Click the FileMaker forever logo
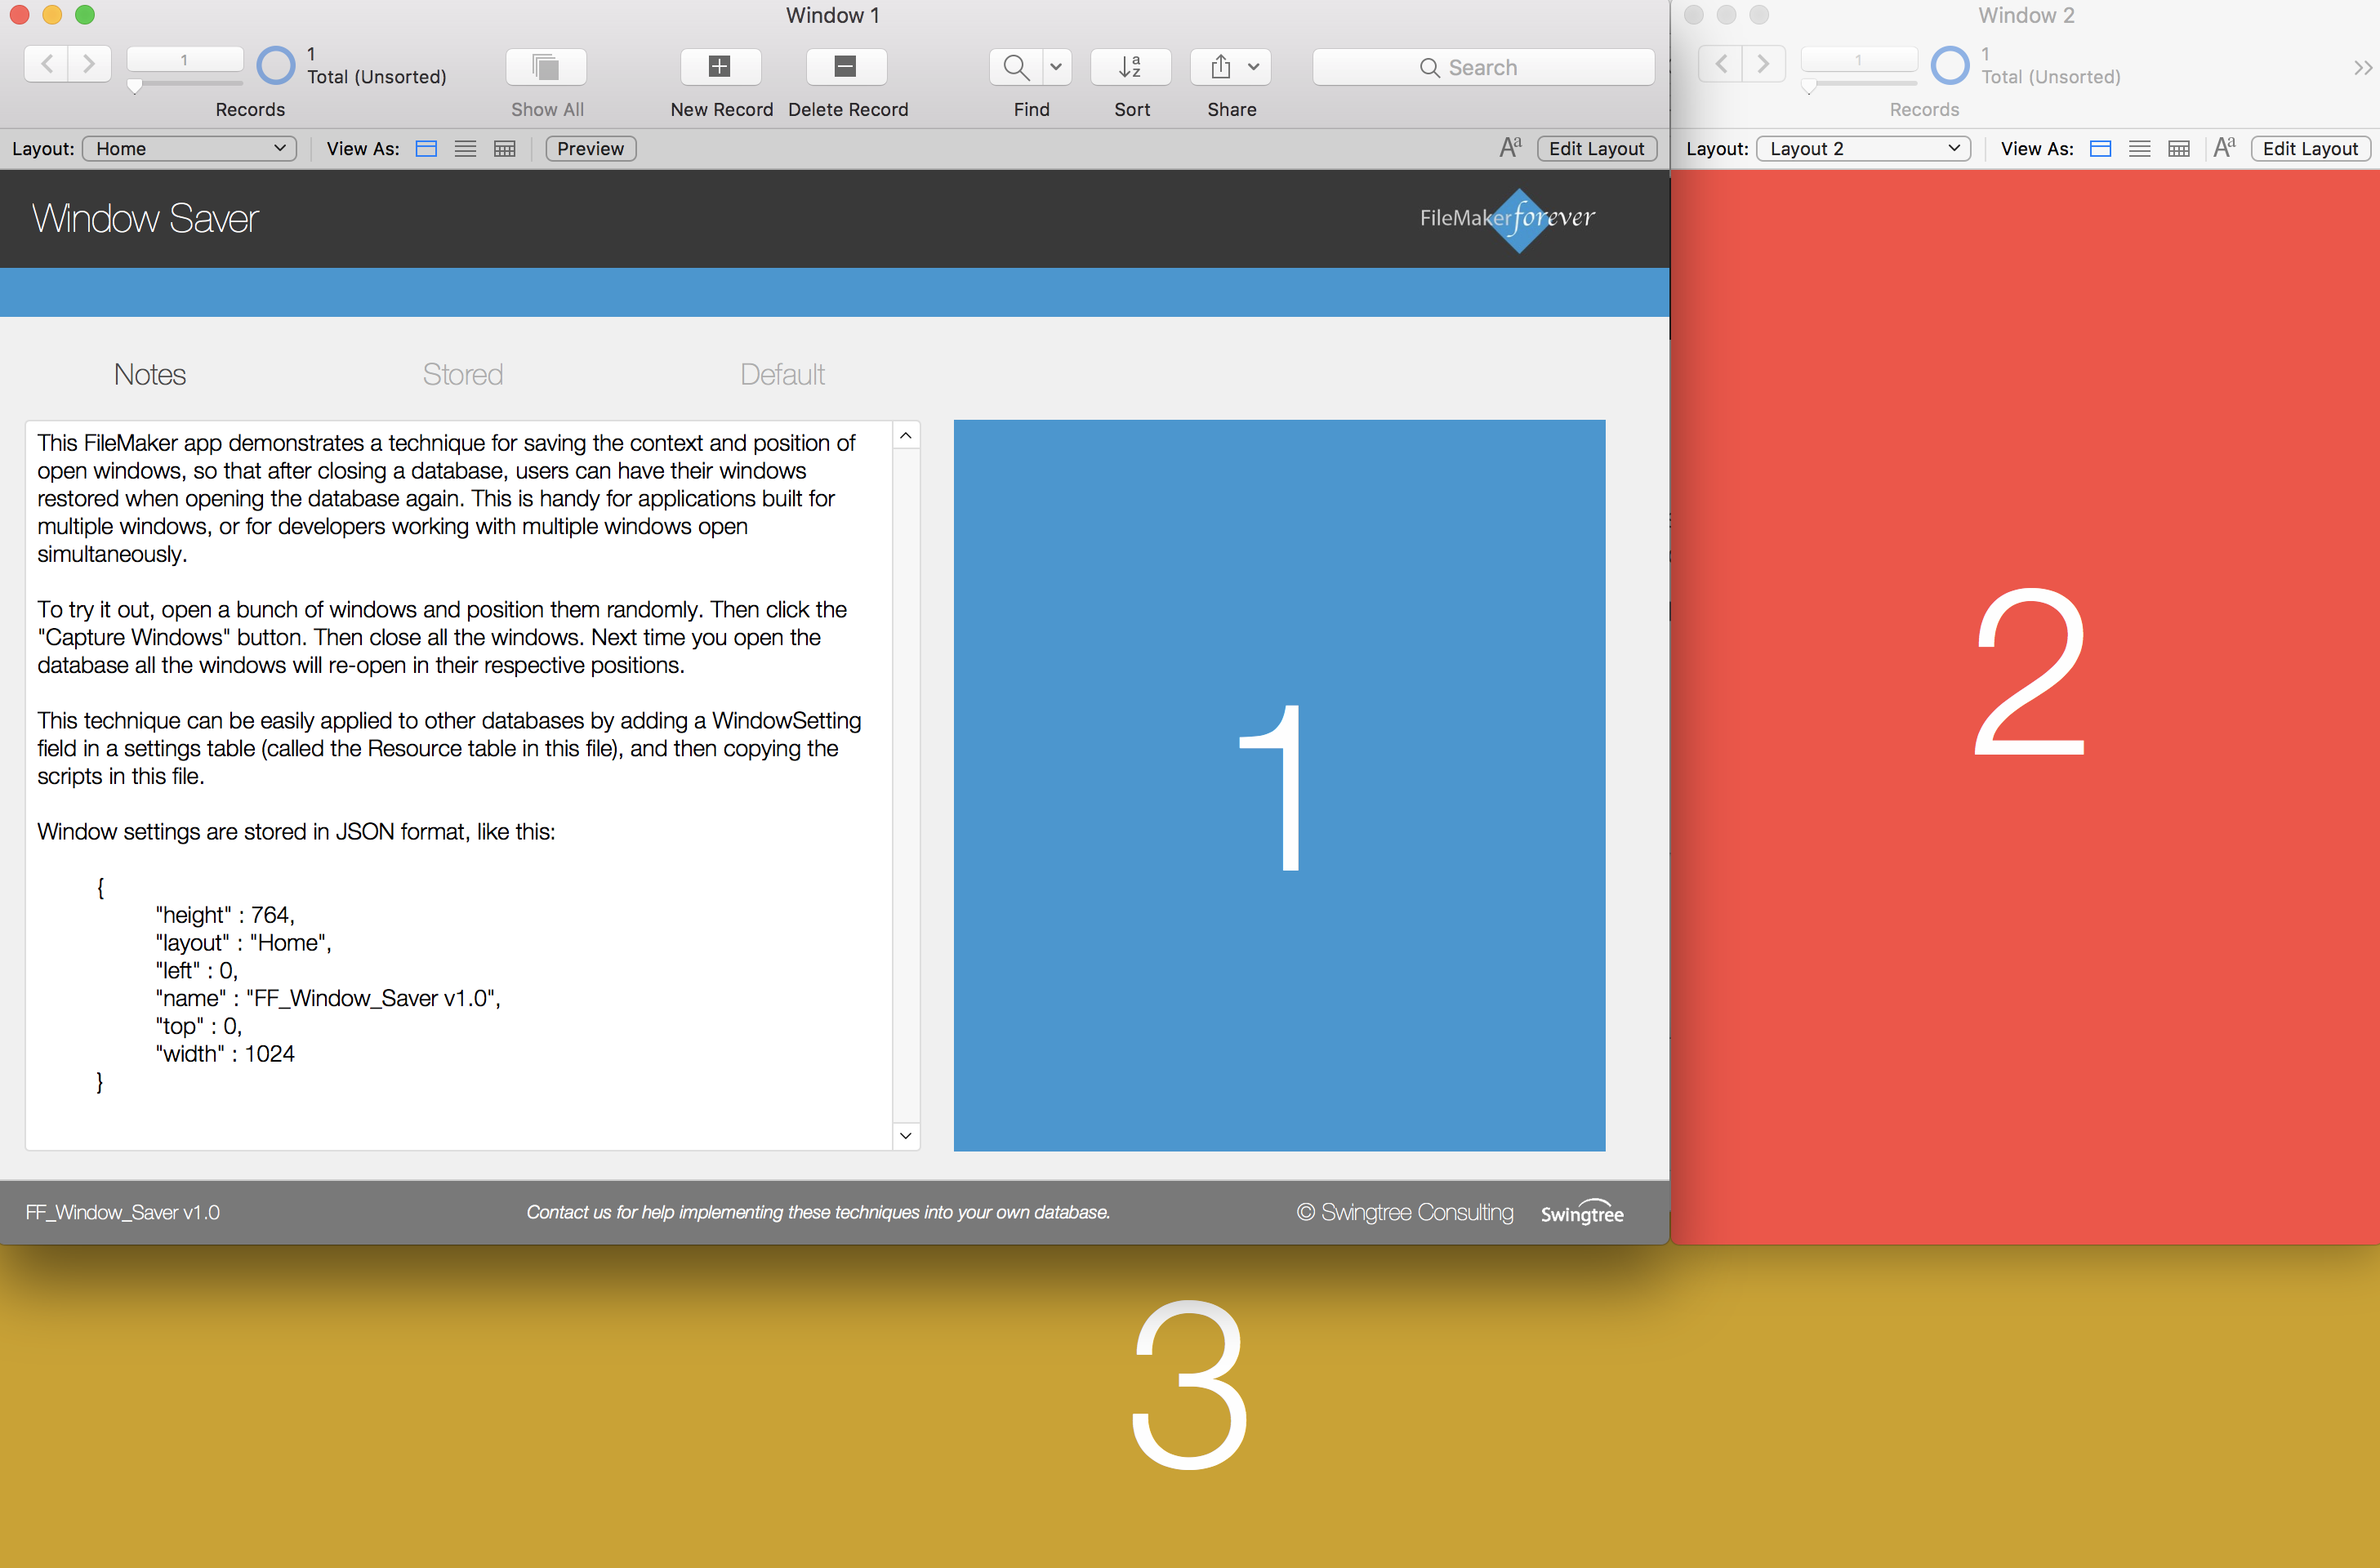Screen dimensions: 2380x1568 [x=1508, y=218]
